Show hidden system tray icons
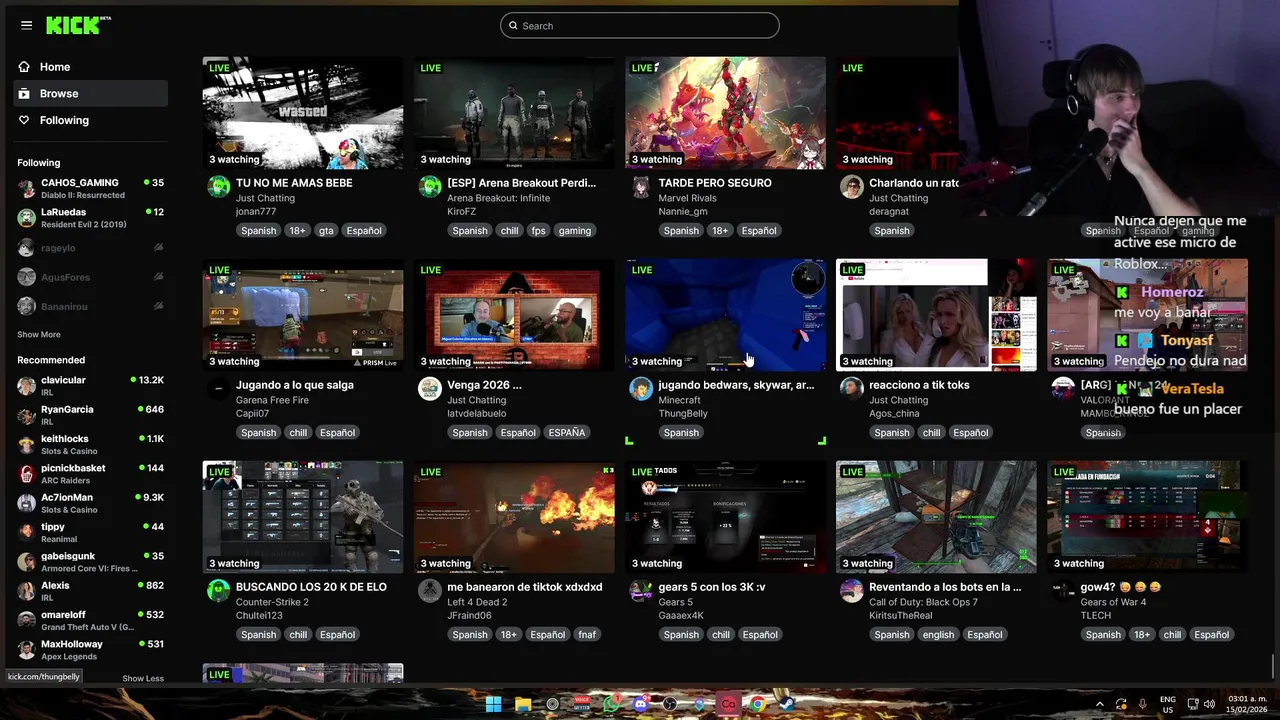 point(1099,704)
